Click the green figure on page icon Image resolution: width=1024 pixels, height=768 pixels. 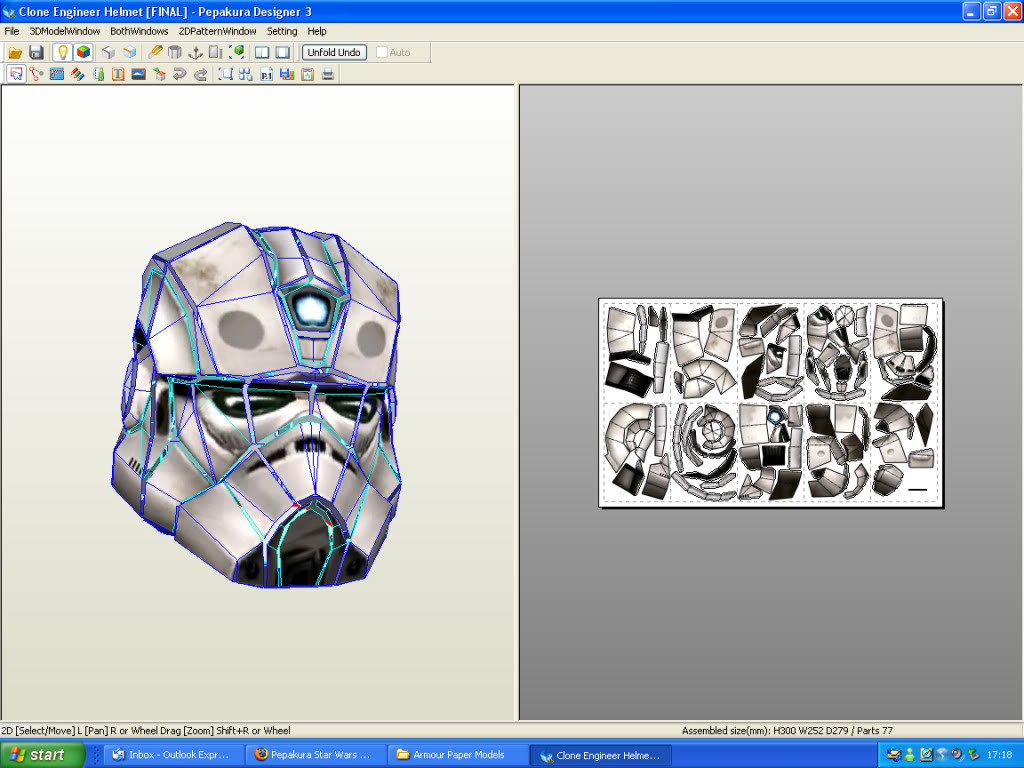(x=99, y=74)
